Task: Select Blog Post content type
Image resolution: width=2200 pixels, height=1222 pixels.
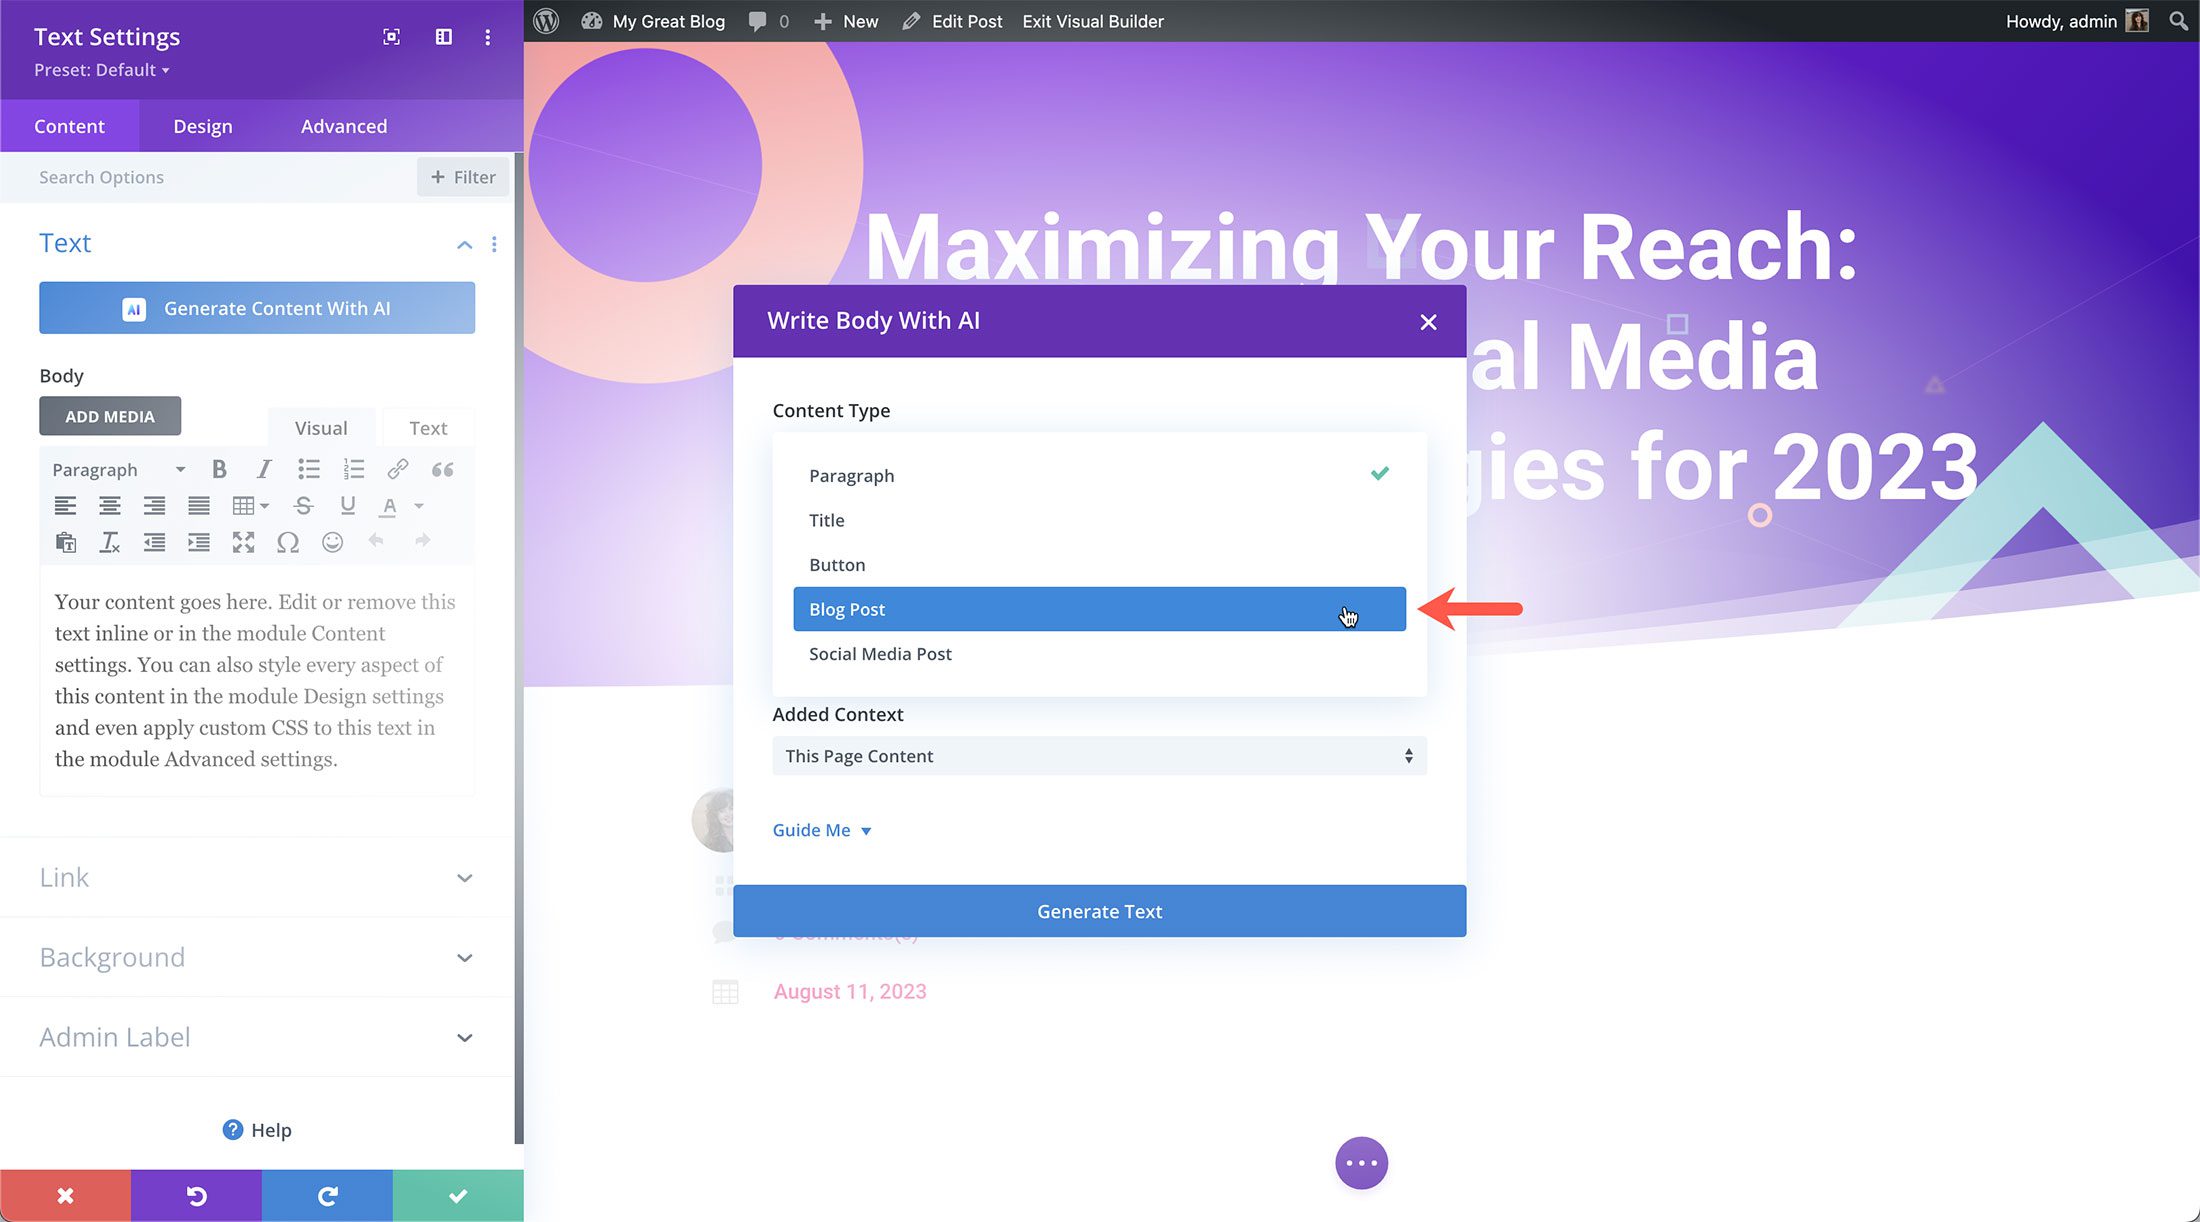Action: point(1098,608)
